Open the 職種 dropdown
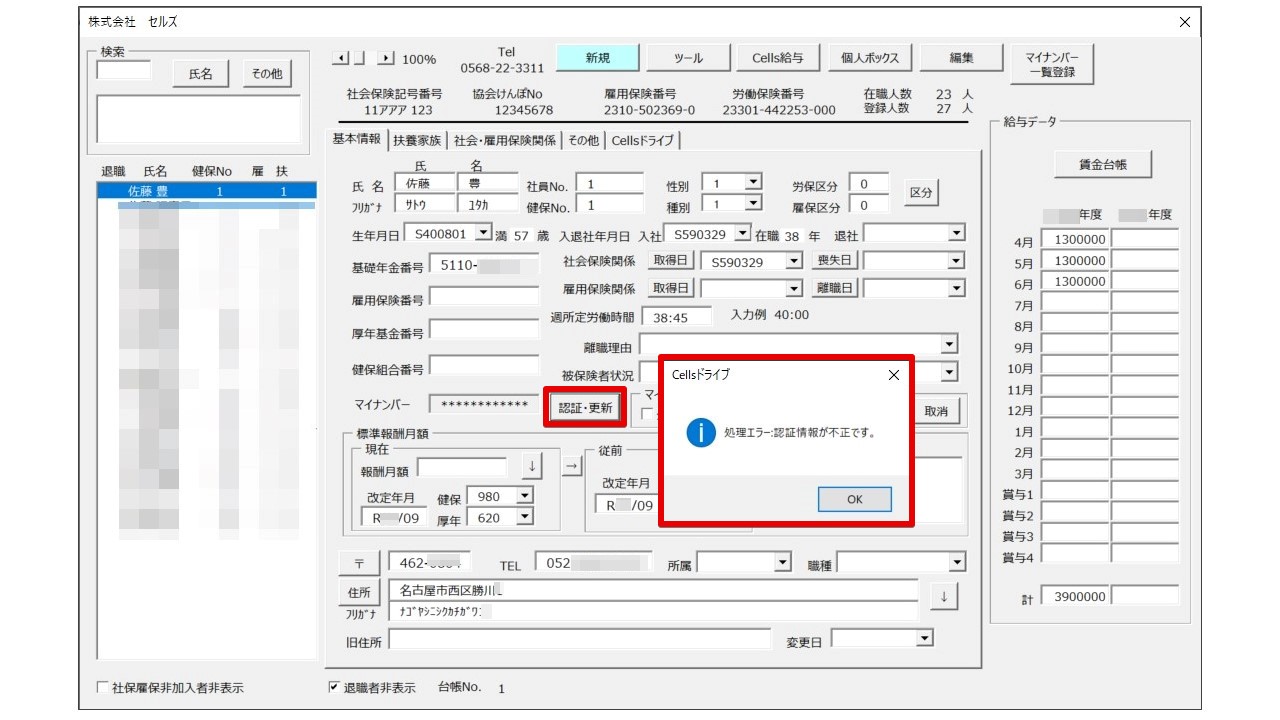This screenshot has height=720, width=1280. pos(957,562)
